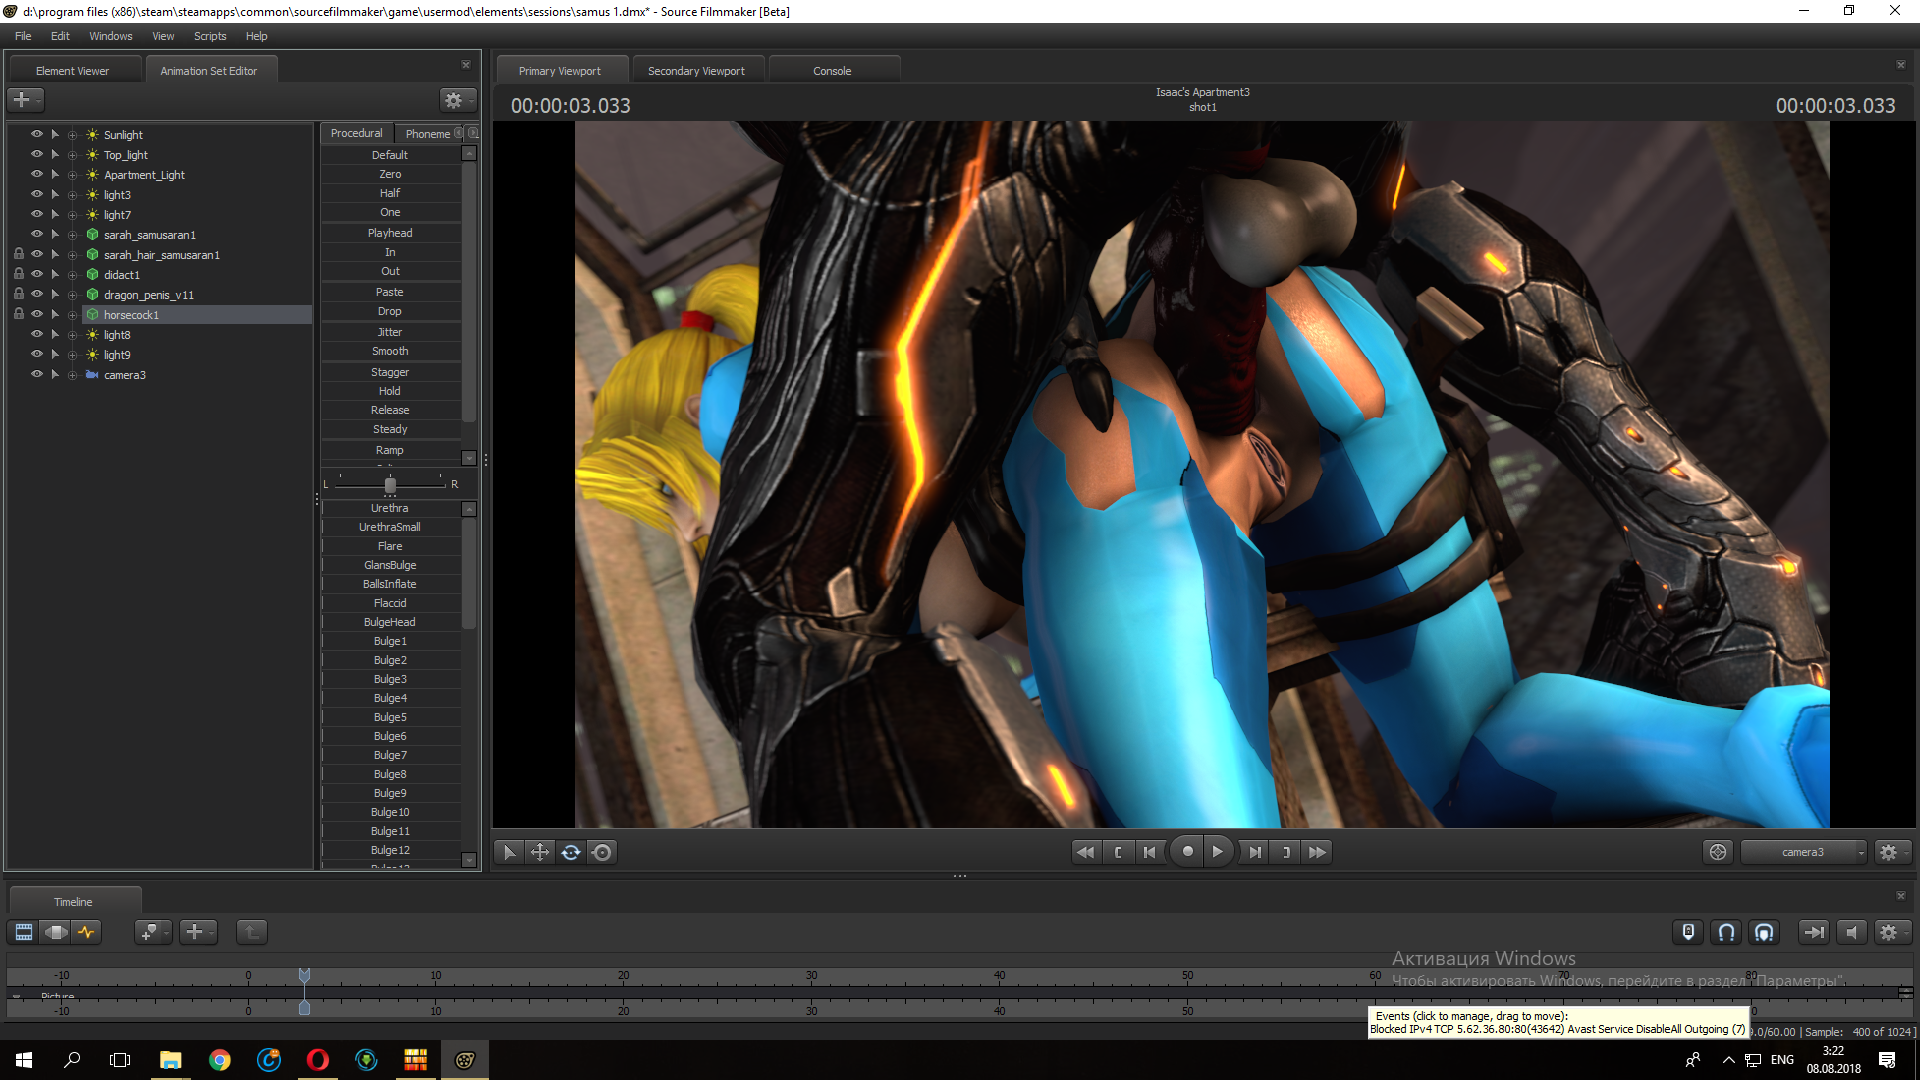Viewport: 1920px width, 1080px height.
Task: Toggle the timeline snap magnet icon
Action: 1727,932
